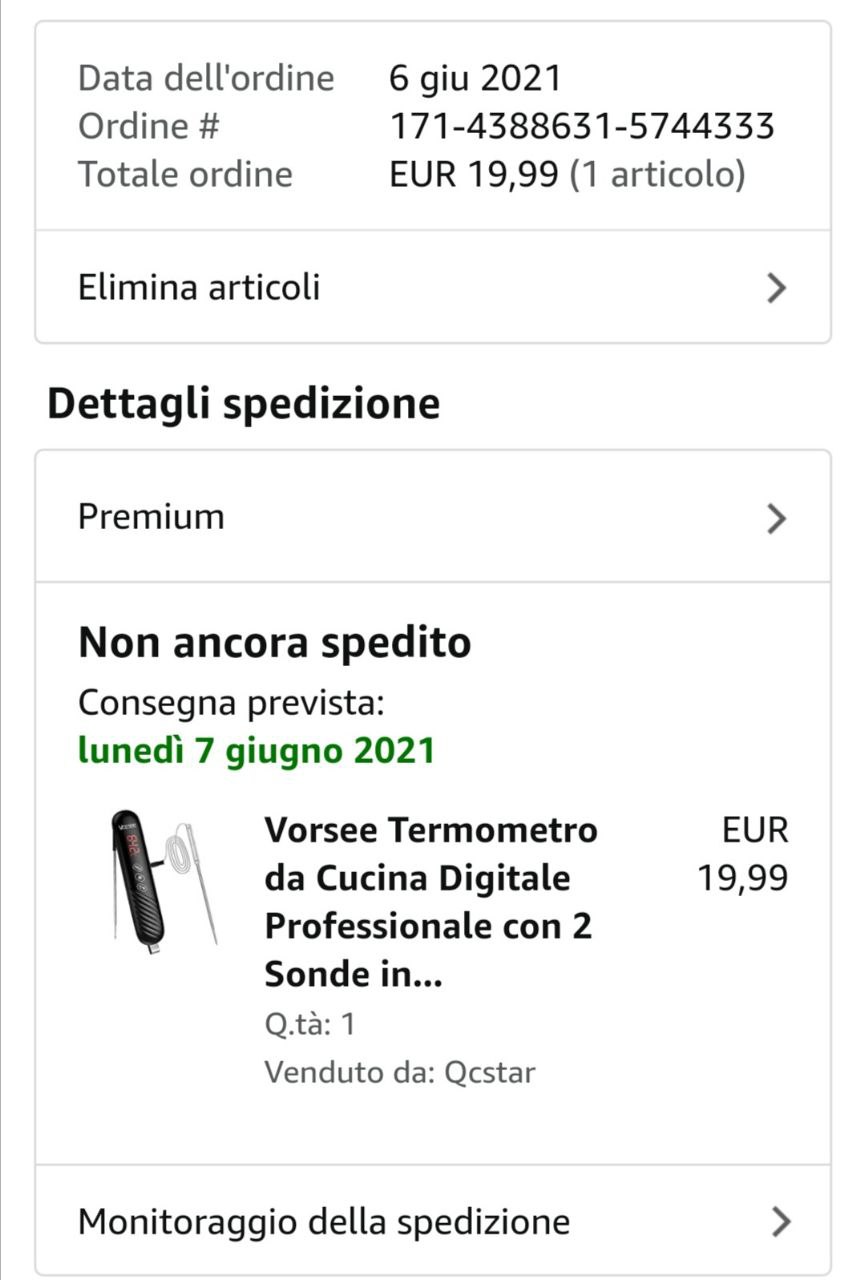This screenshot has height=1280, width=866.
Task: Tap the chevron beside Elimina articoli
Action: coord(777,288)
